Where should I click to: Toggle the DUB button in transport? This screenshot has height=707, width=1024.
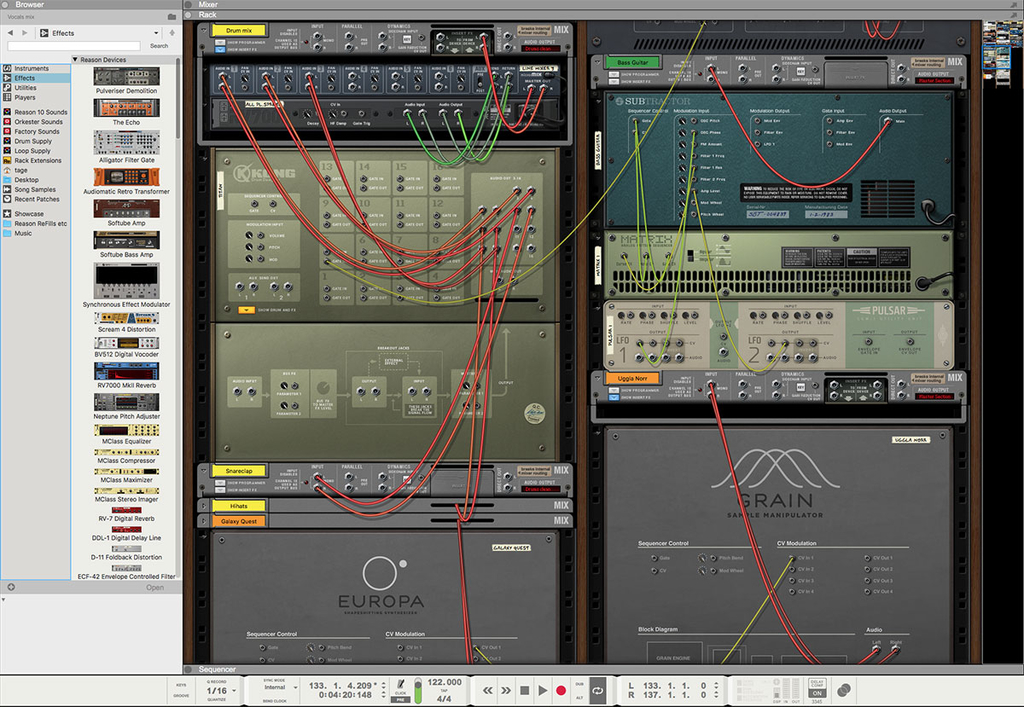point(579,683)
